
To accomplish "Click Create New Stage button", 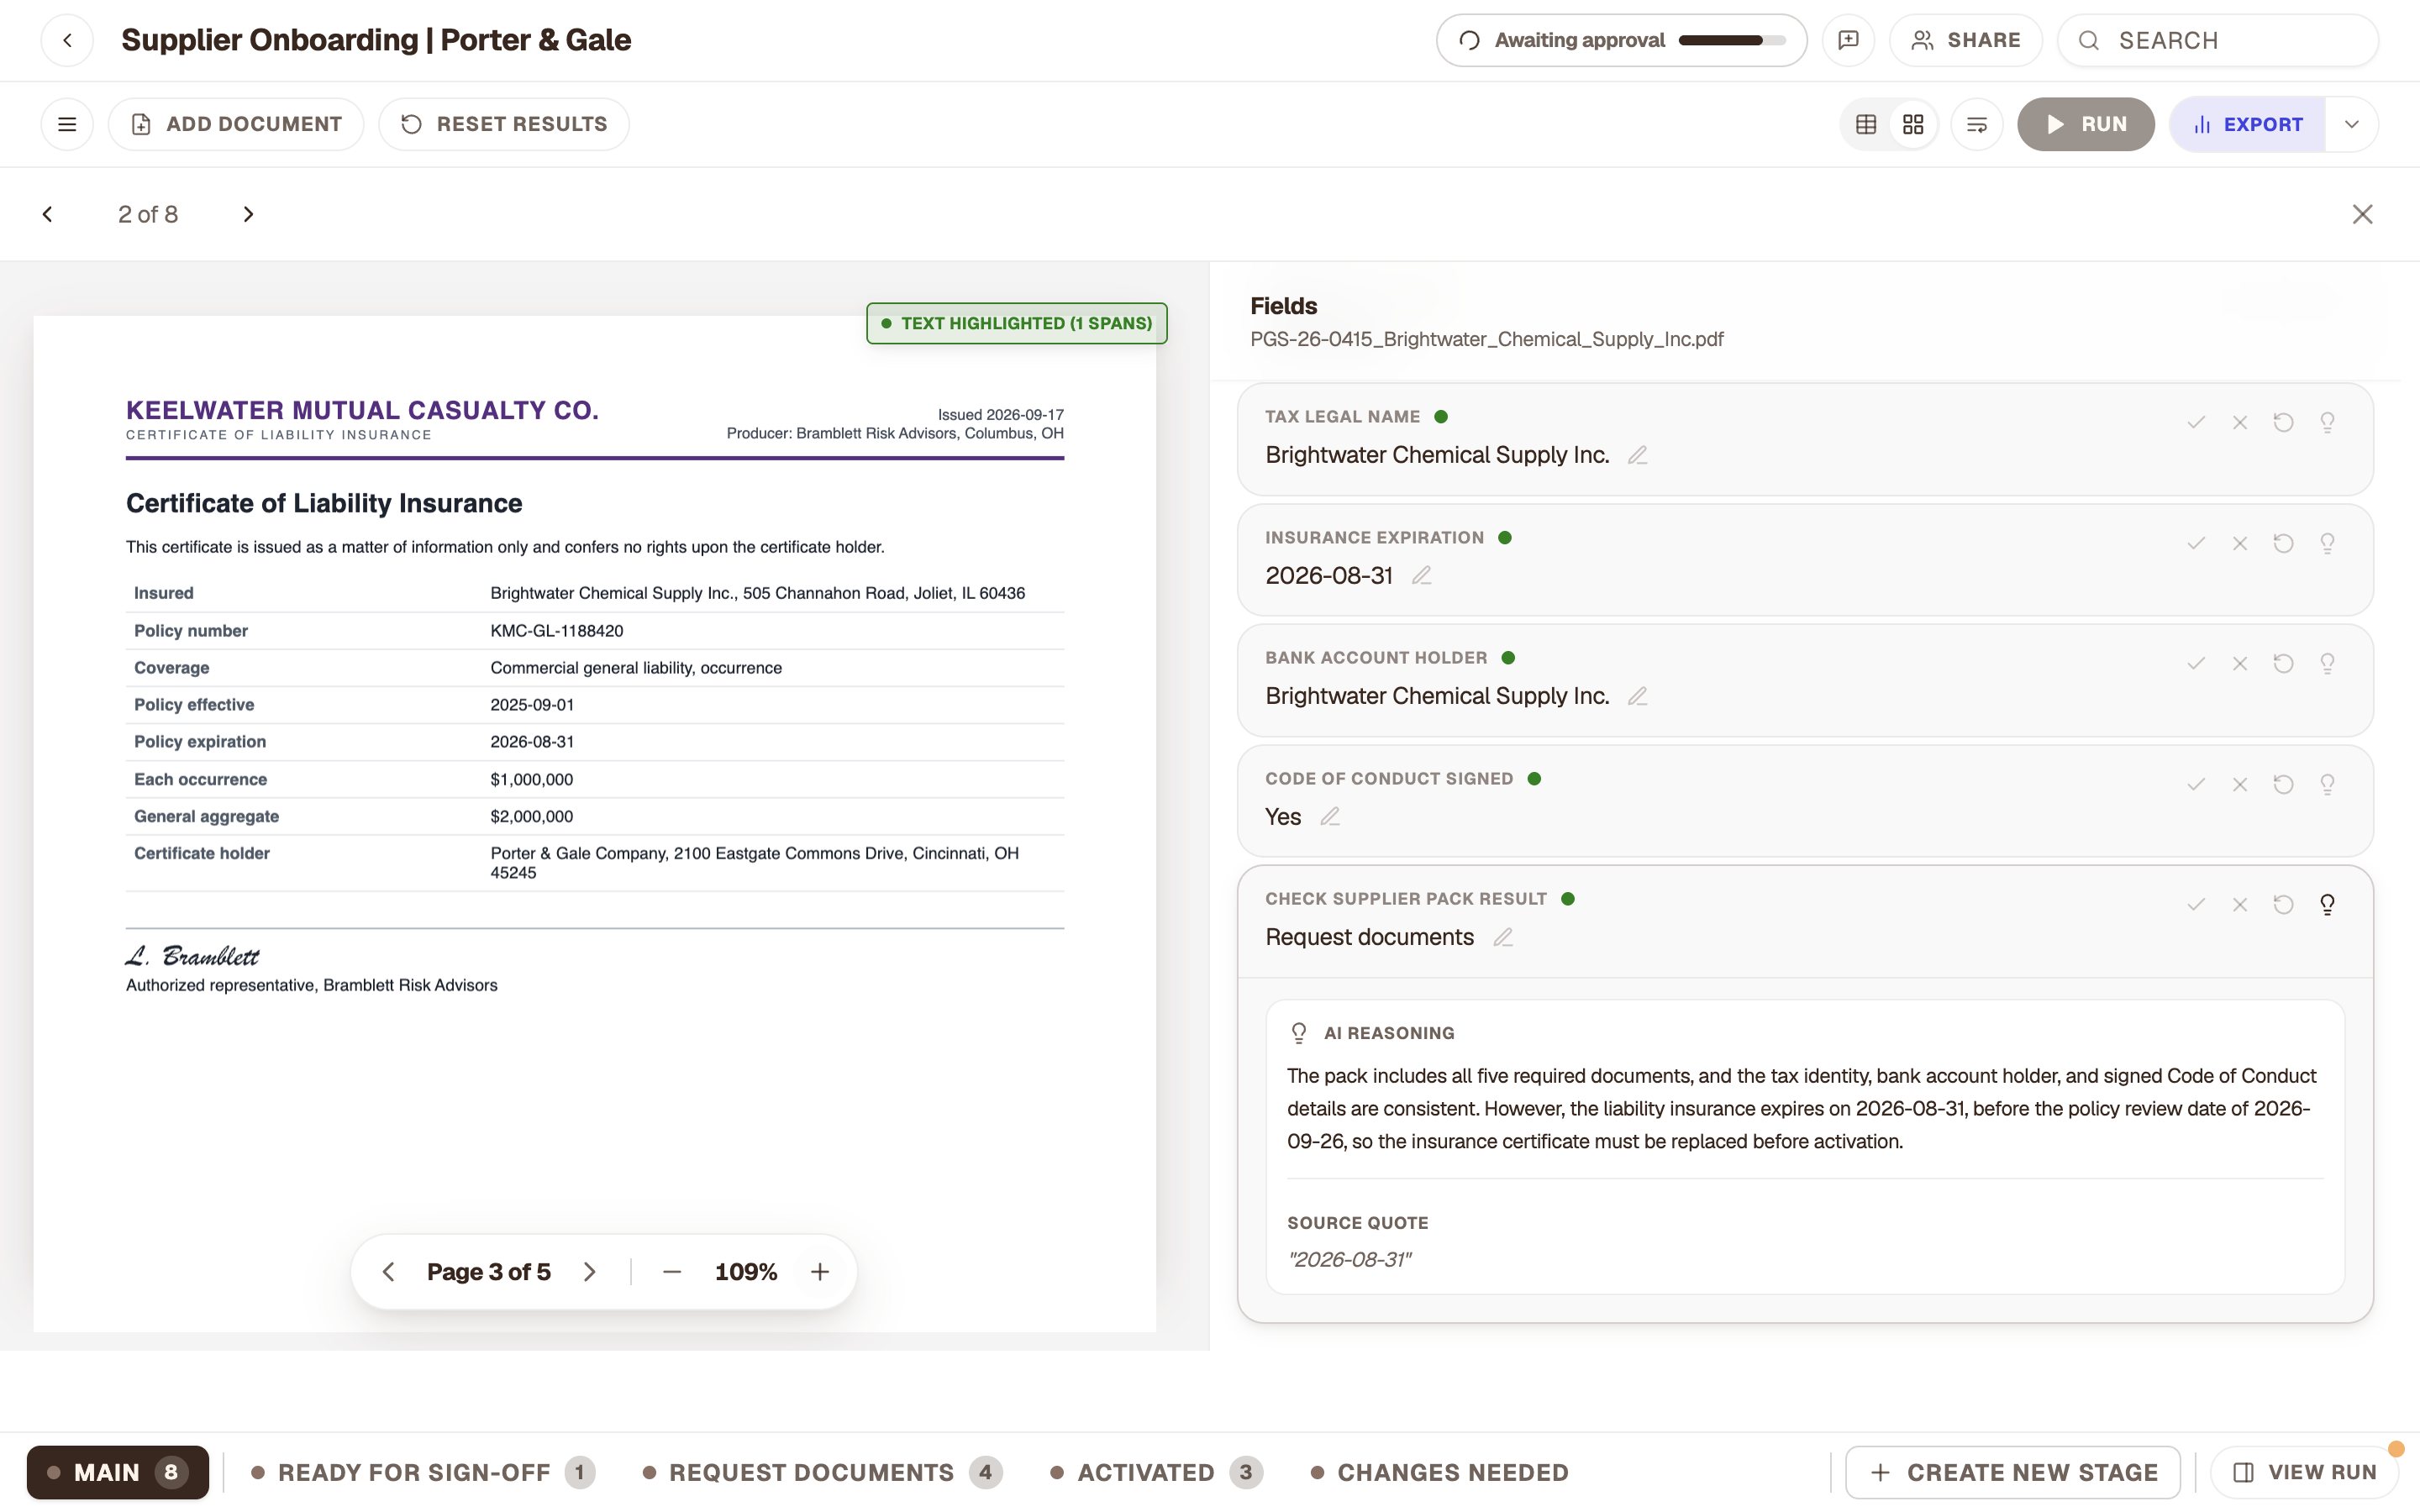I will (x=2013, y=1472).
